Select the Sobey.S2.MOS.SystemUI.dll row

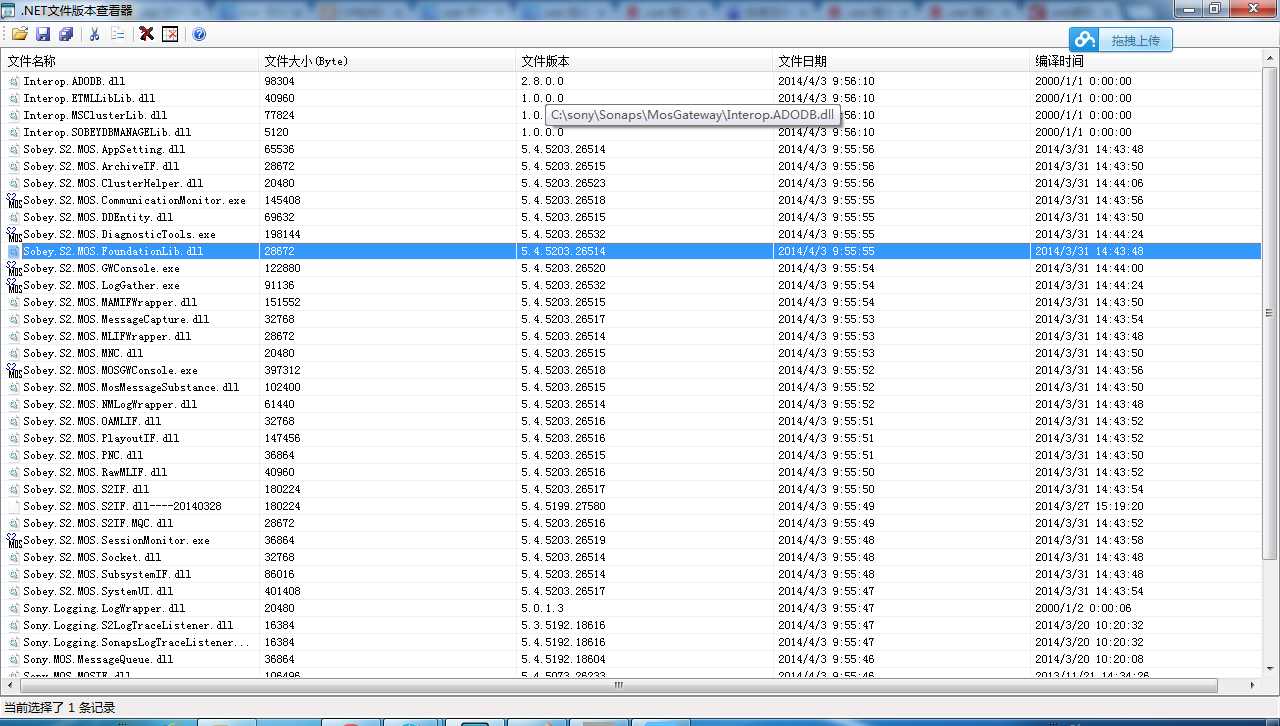tap(631, 591)
